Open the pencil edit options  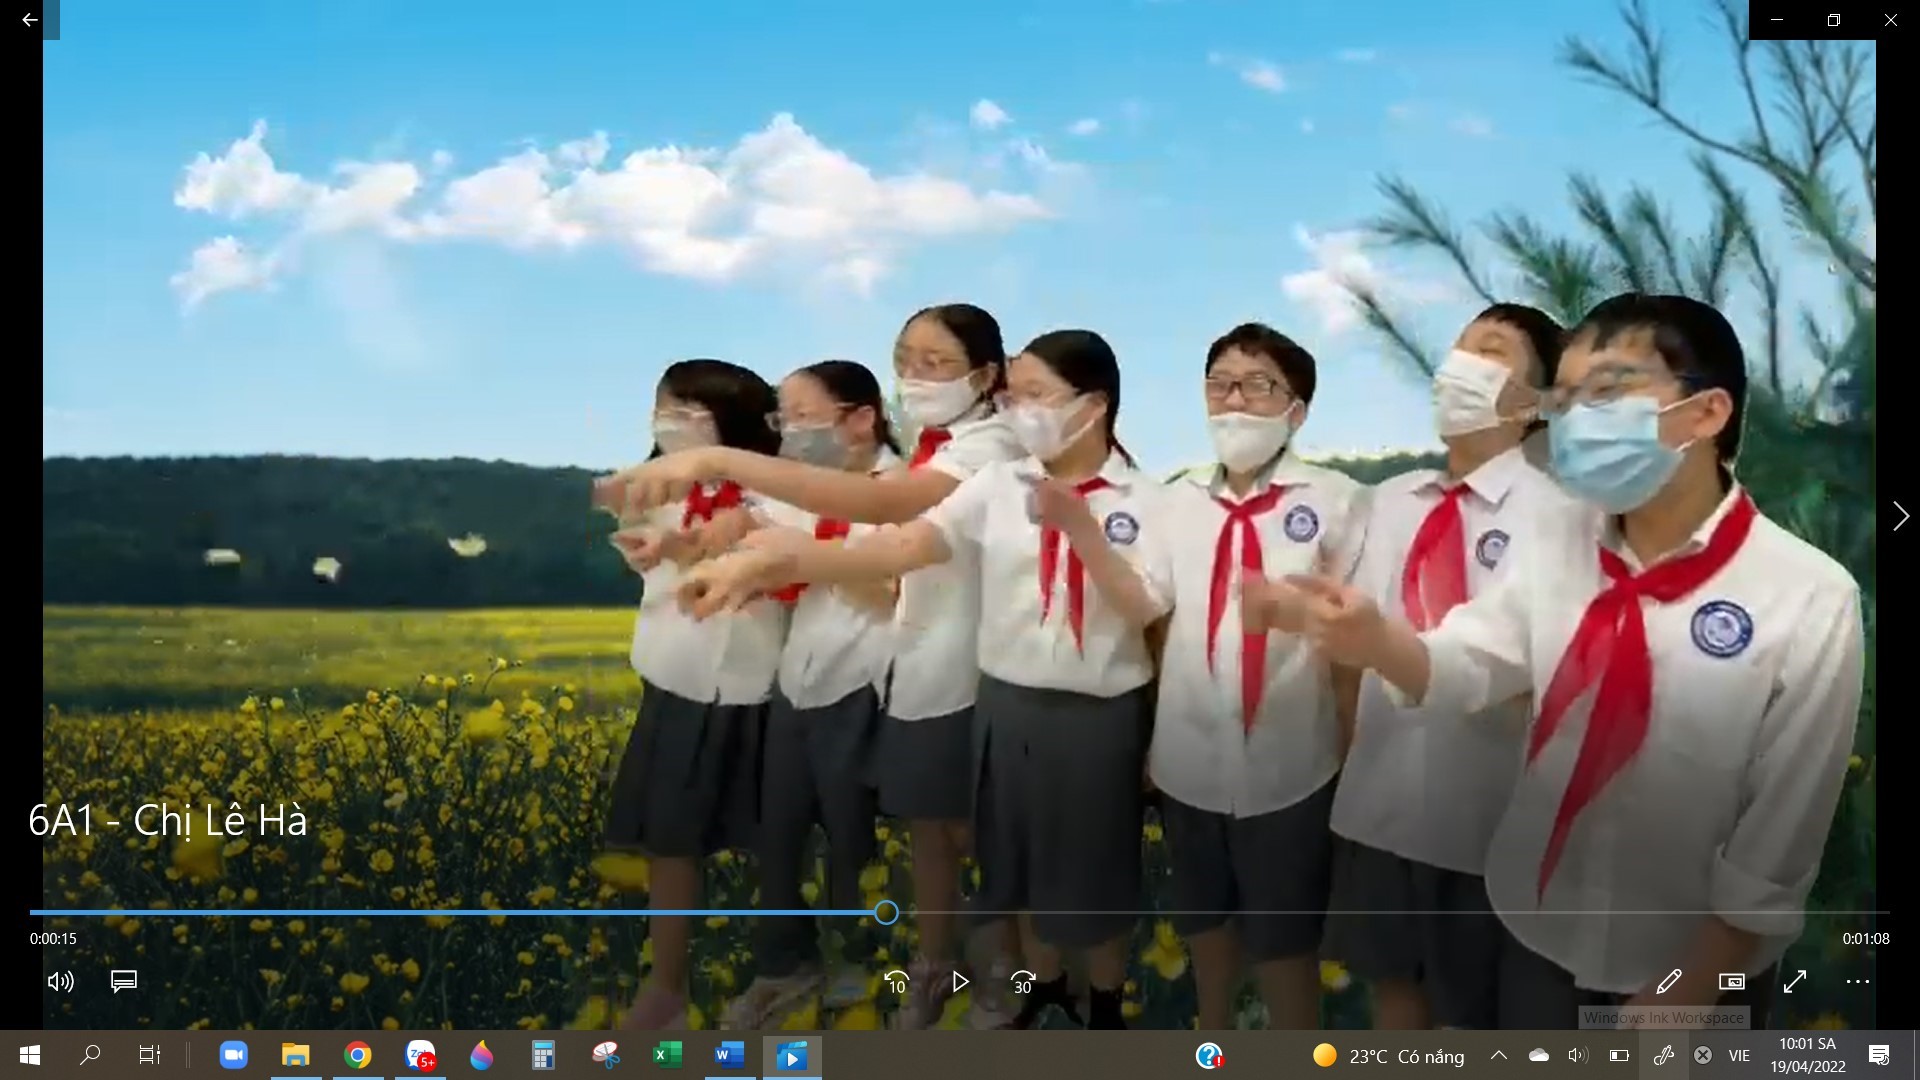coord(1668,982)
